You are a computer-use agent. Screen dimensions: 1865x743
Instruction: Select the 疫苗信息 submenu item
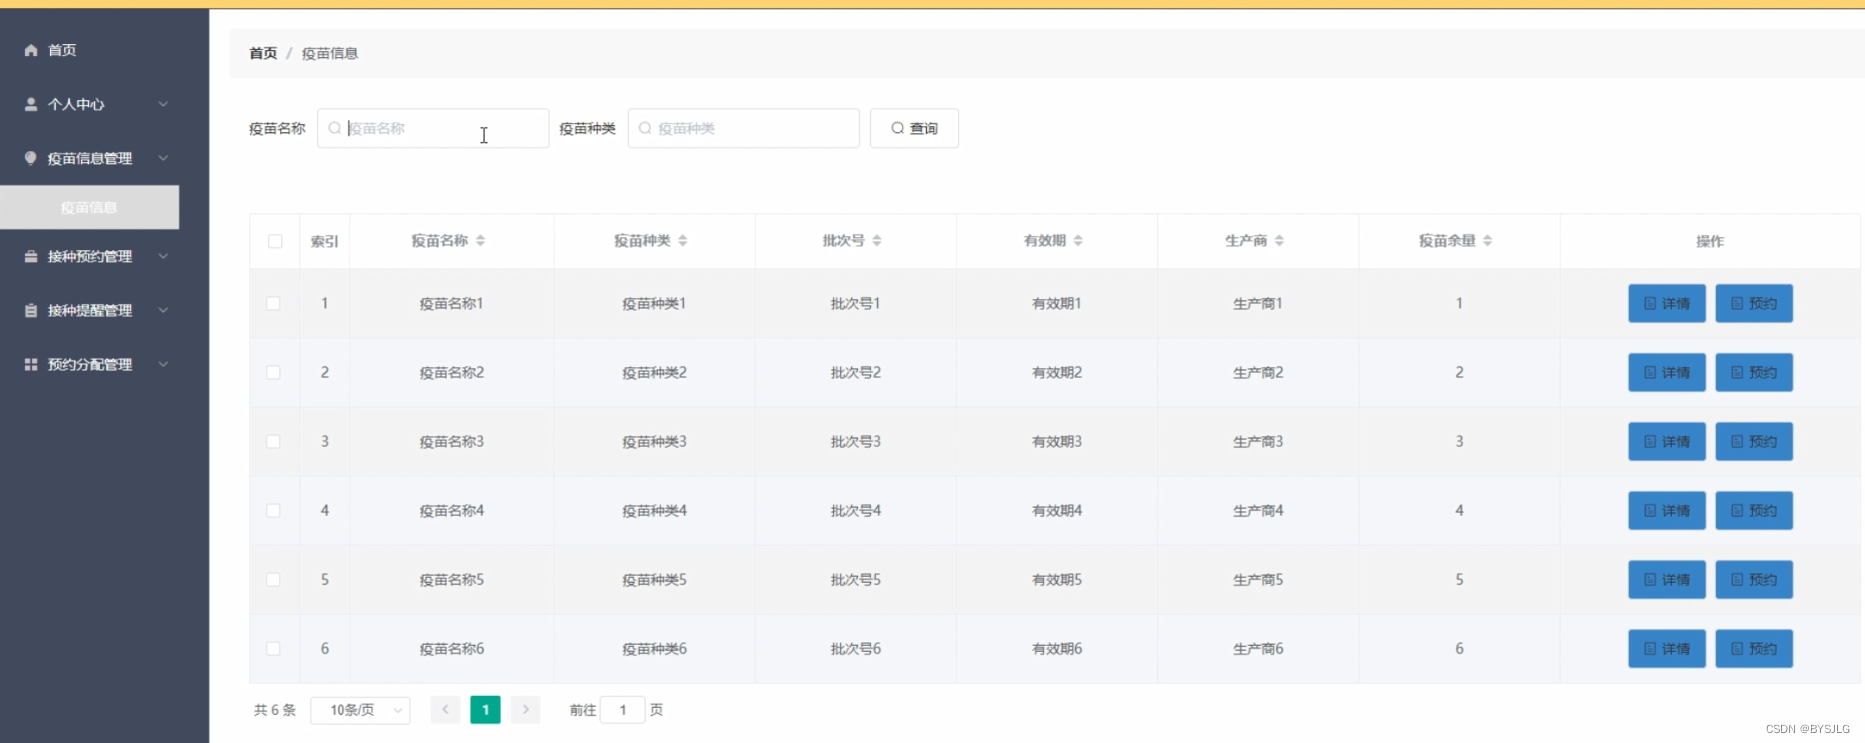coord(90,207)
